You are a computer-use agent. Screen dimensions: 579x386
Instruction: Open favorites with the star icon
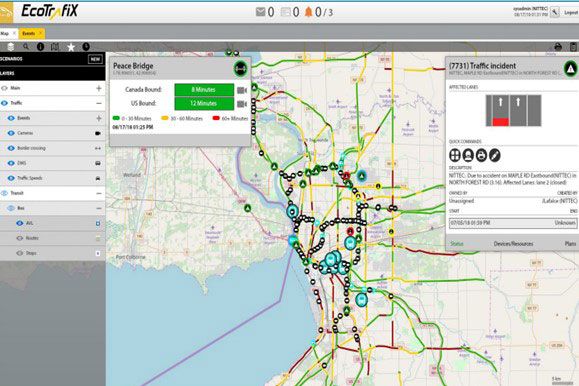click(71, 47)
